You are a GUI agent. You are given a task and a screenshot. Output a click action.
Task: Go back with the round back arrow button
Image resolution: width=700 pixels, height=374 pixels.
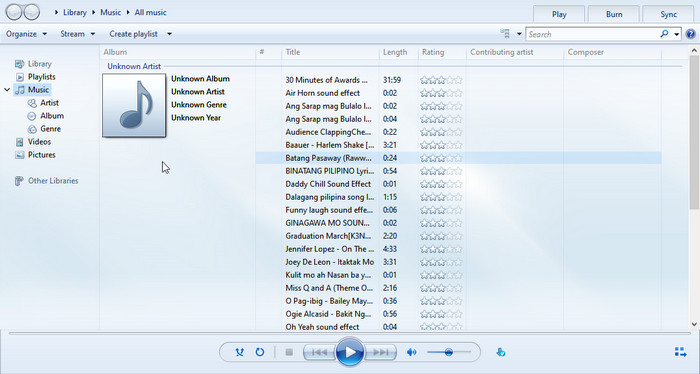[x=14, y=12]
